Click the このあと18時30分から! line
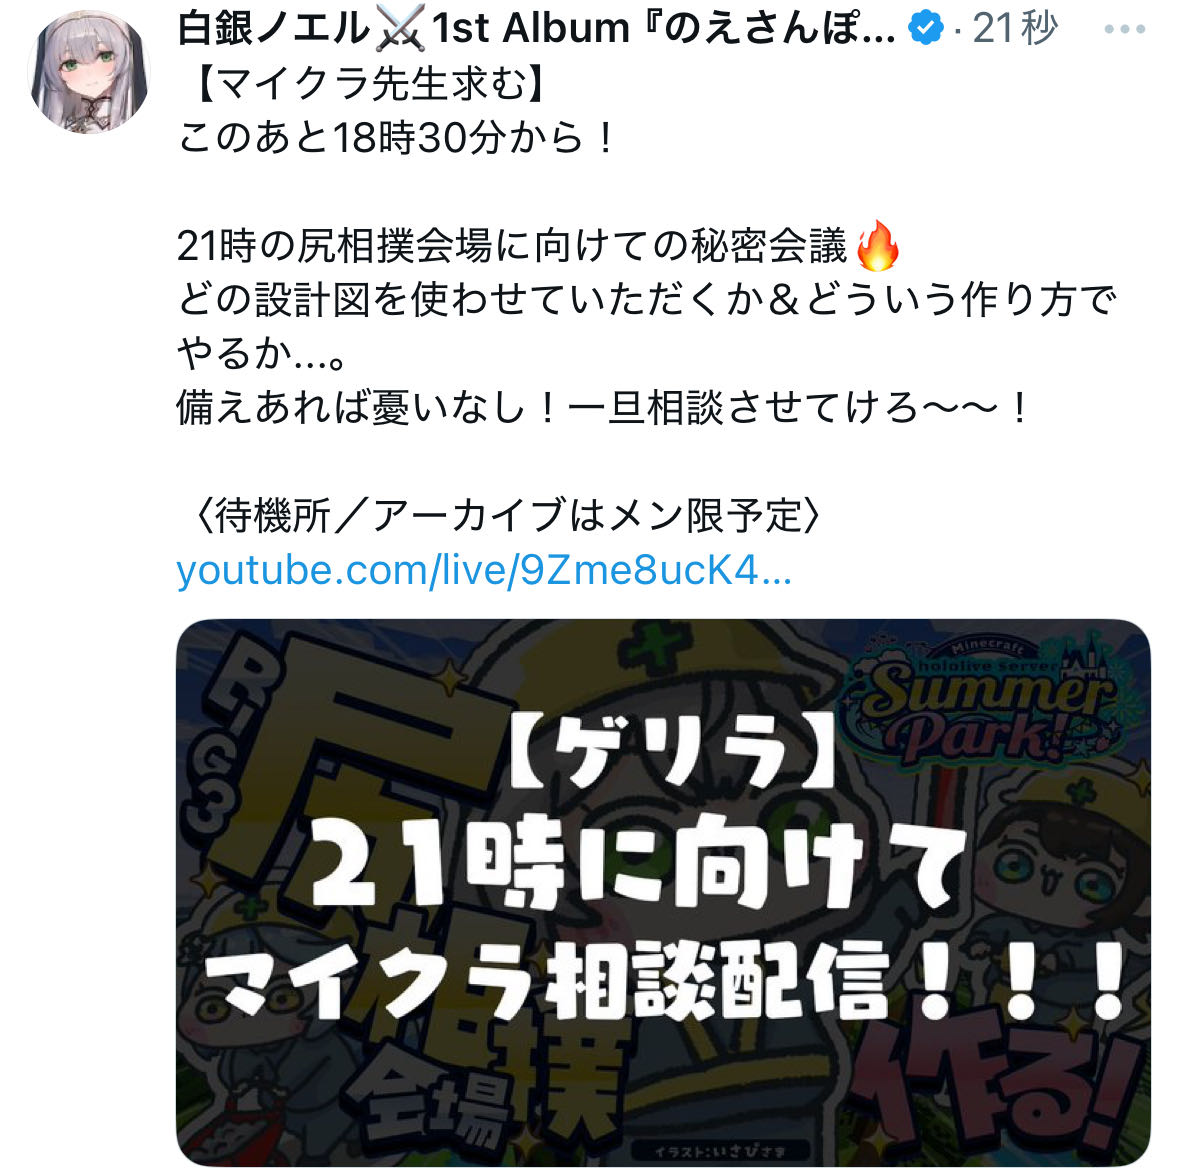The width and height of the screenshot is (1179, 1171). [x=396, y=138]
